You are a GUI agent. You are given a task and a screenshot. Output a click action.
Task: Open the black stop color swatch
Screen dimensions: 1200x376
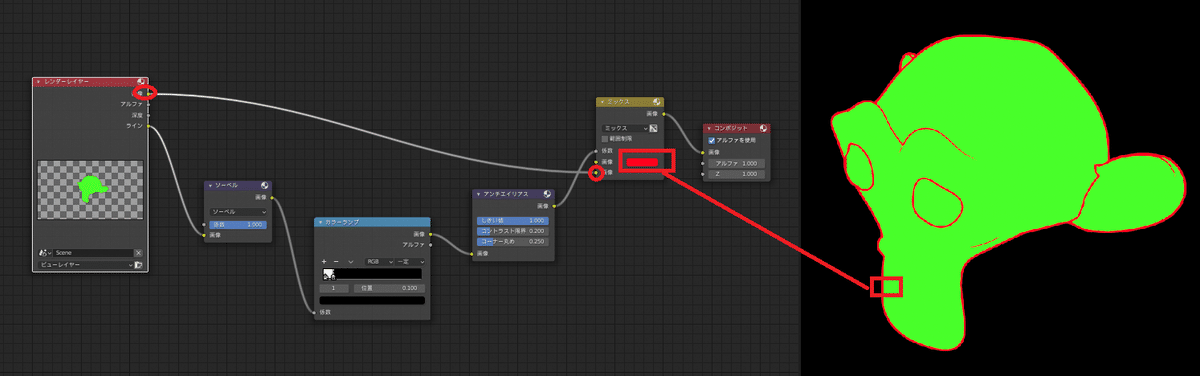tap(372, 300)
